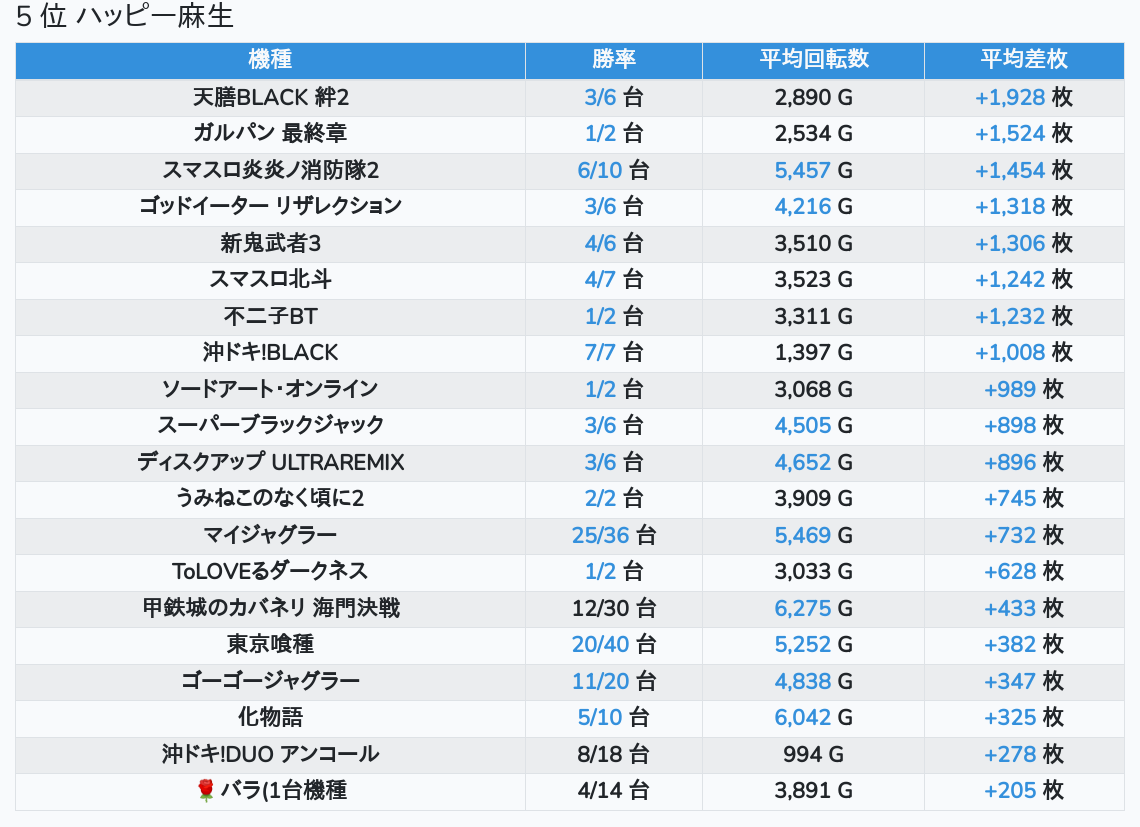The image size is (1140, 827).
Task: Select the スマスロ北斗 machine name
Action: pos(270,279)
